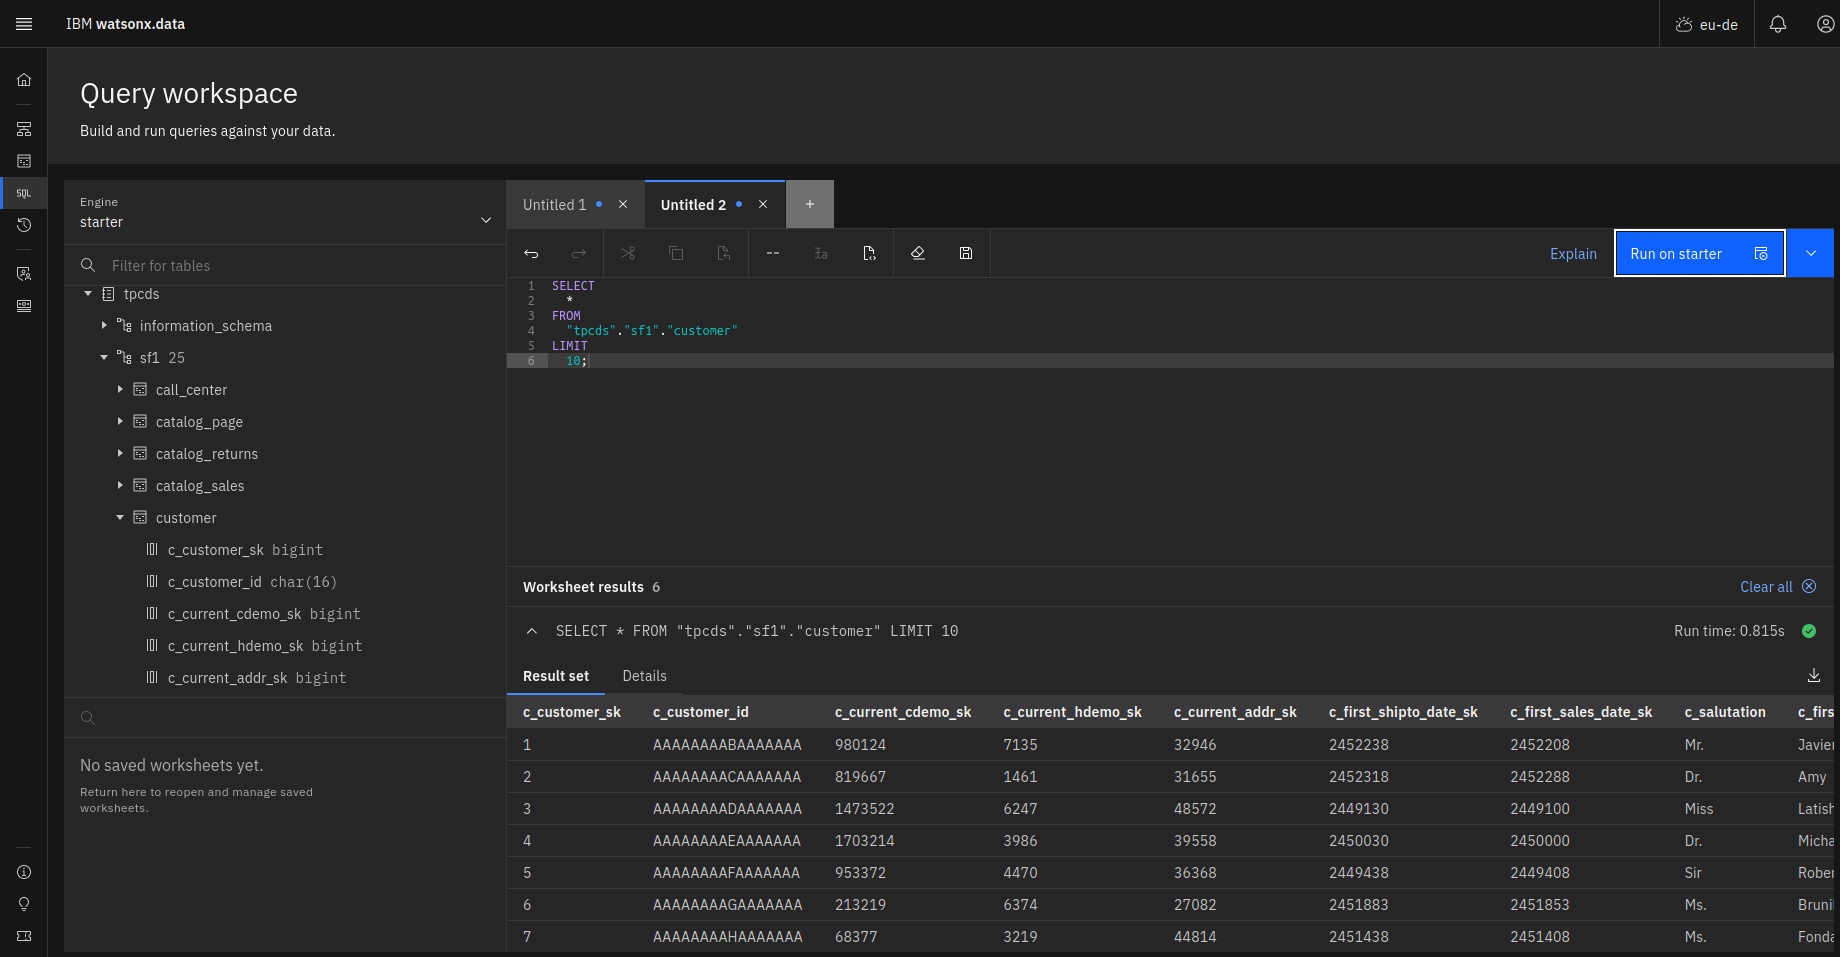Viewport: 1840px width, 957px height.
Task: Download the result set
Action: (1814, 676)
